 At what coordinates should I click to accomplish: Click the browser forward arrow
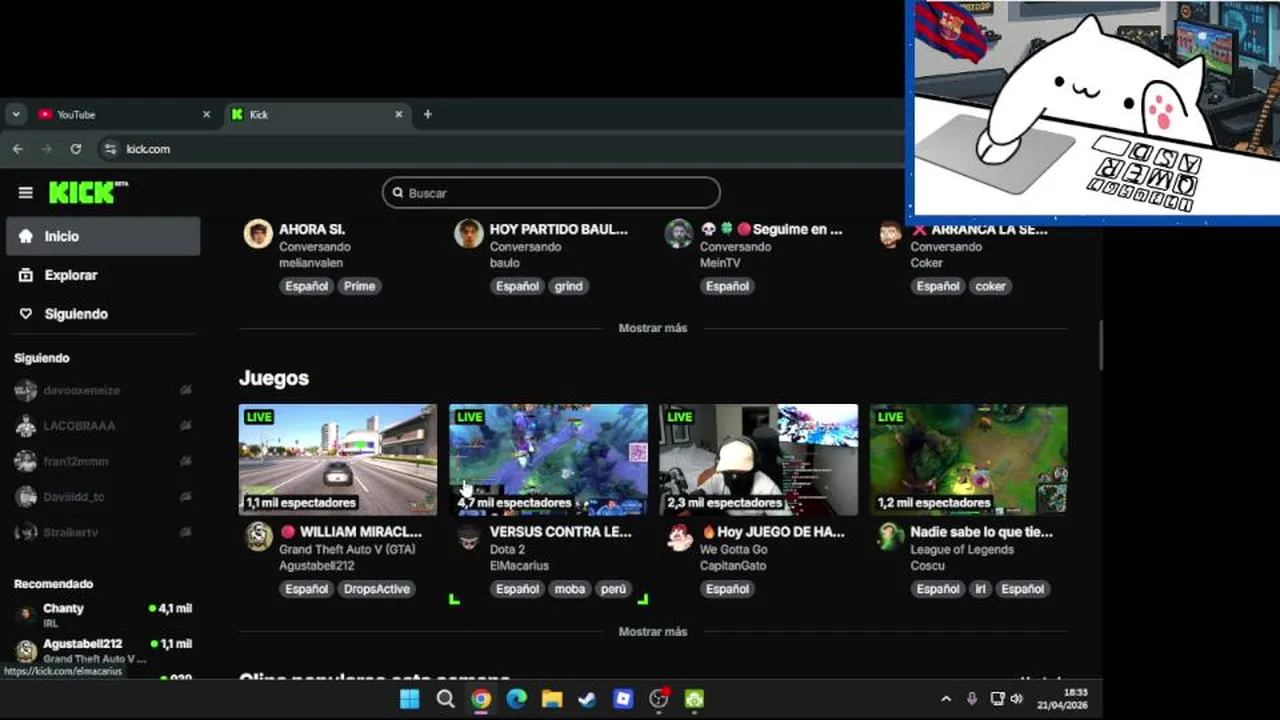[46, 149]
